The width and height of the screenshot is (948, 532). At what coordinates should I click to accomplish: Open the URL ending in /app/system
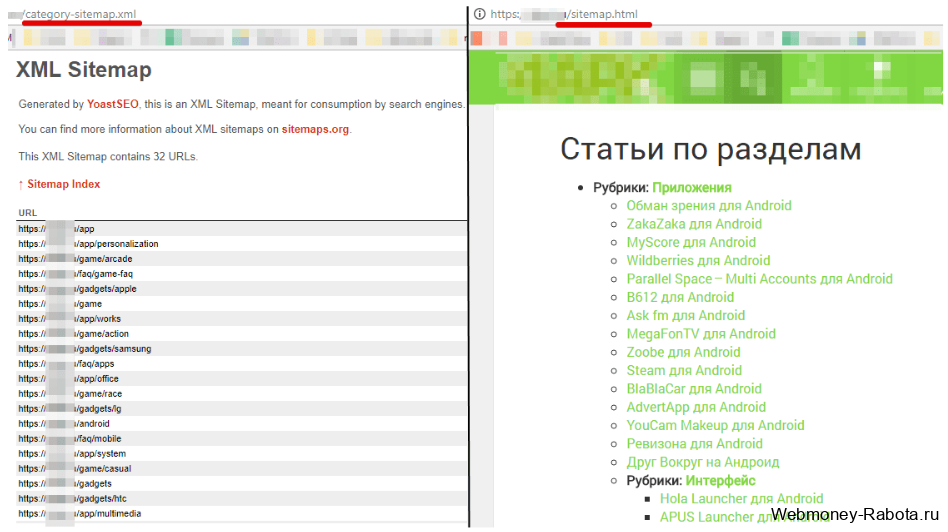point(73,453)
